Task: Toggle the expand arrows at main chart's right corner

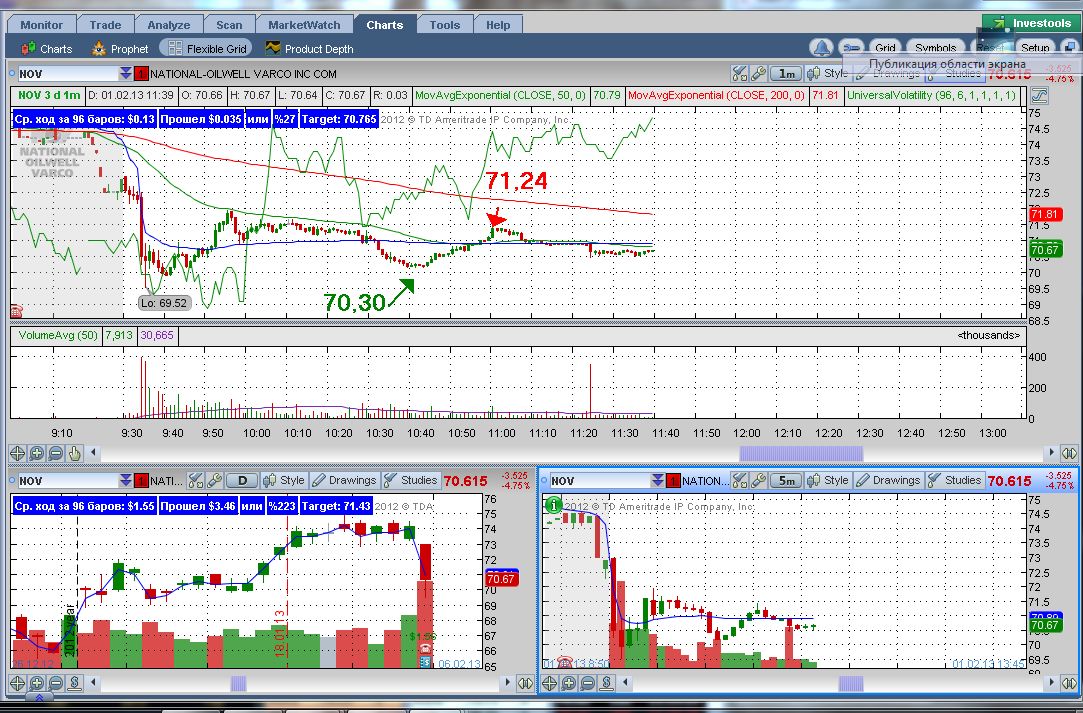Action: click(1068, 454)
